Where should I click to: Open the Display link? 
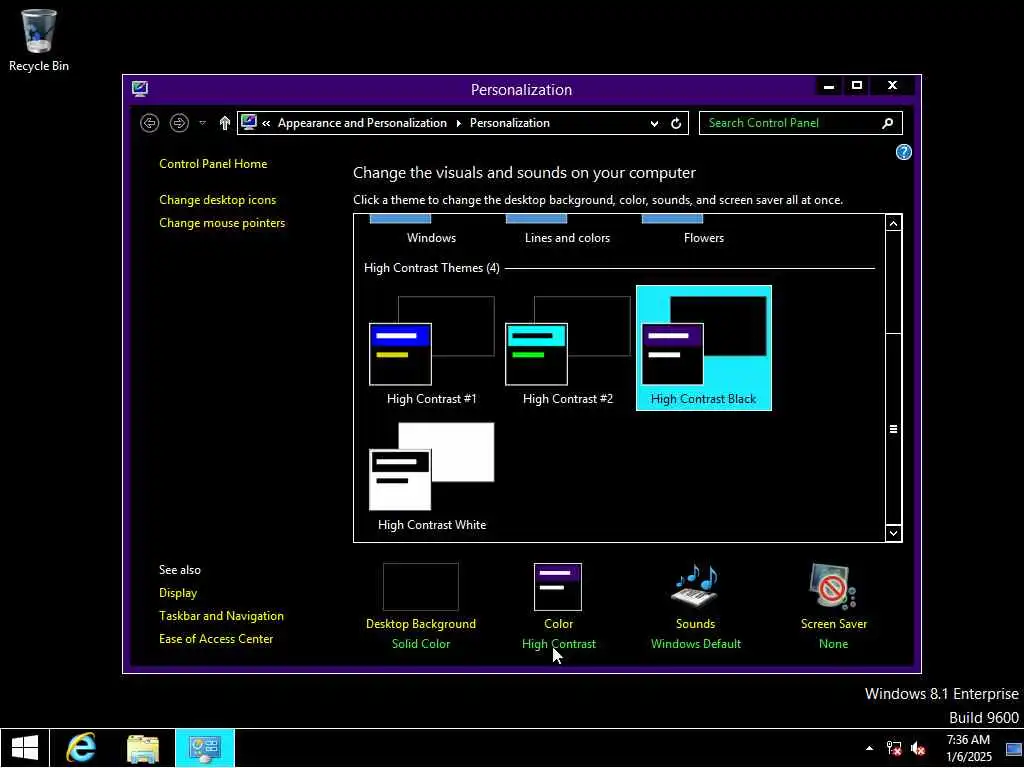[x=178, y=593]
